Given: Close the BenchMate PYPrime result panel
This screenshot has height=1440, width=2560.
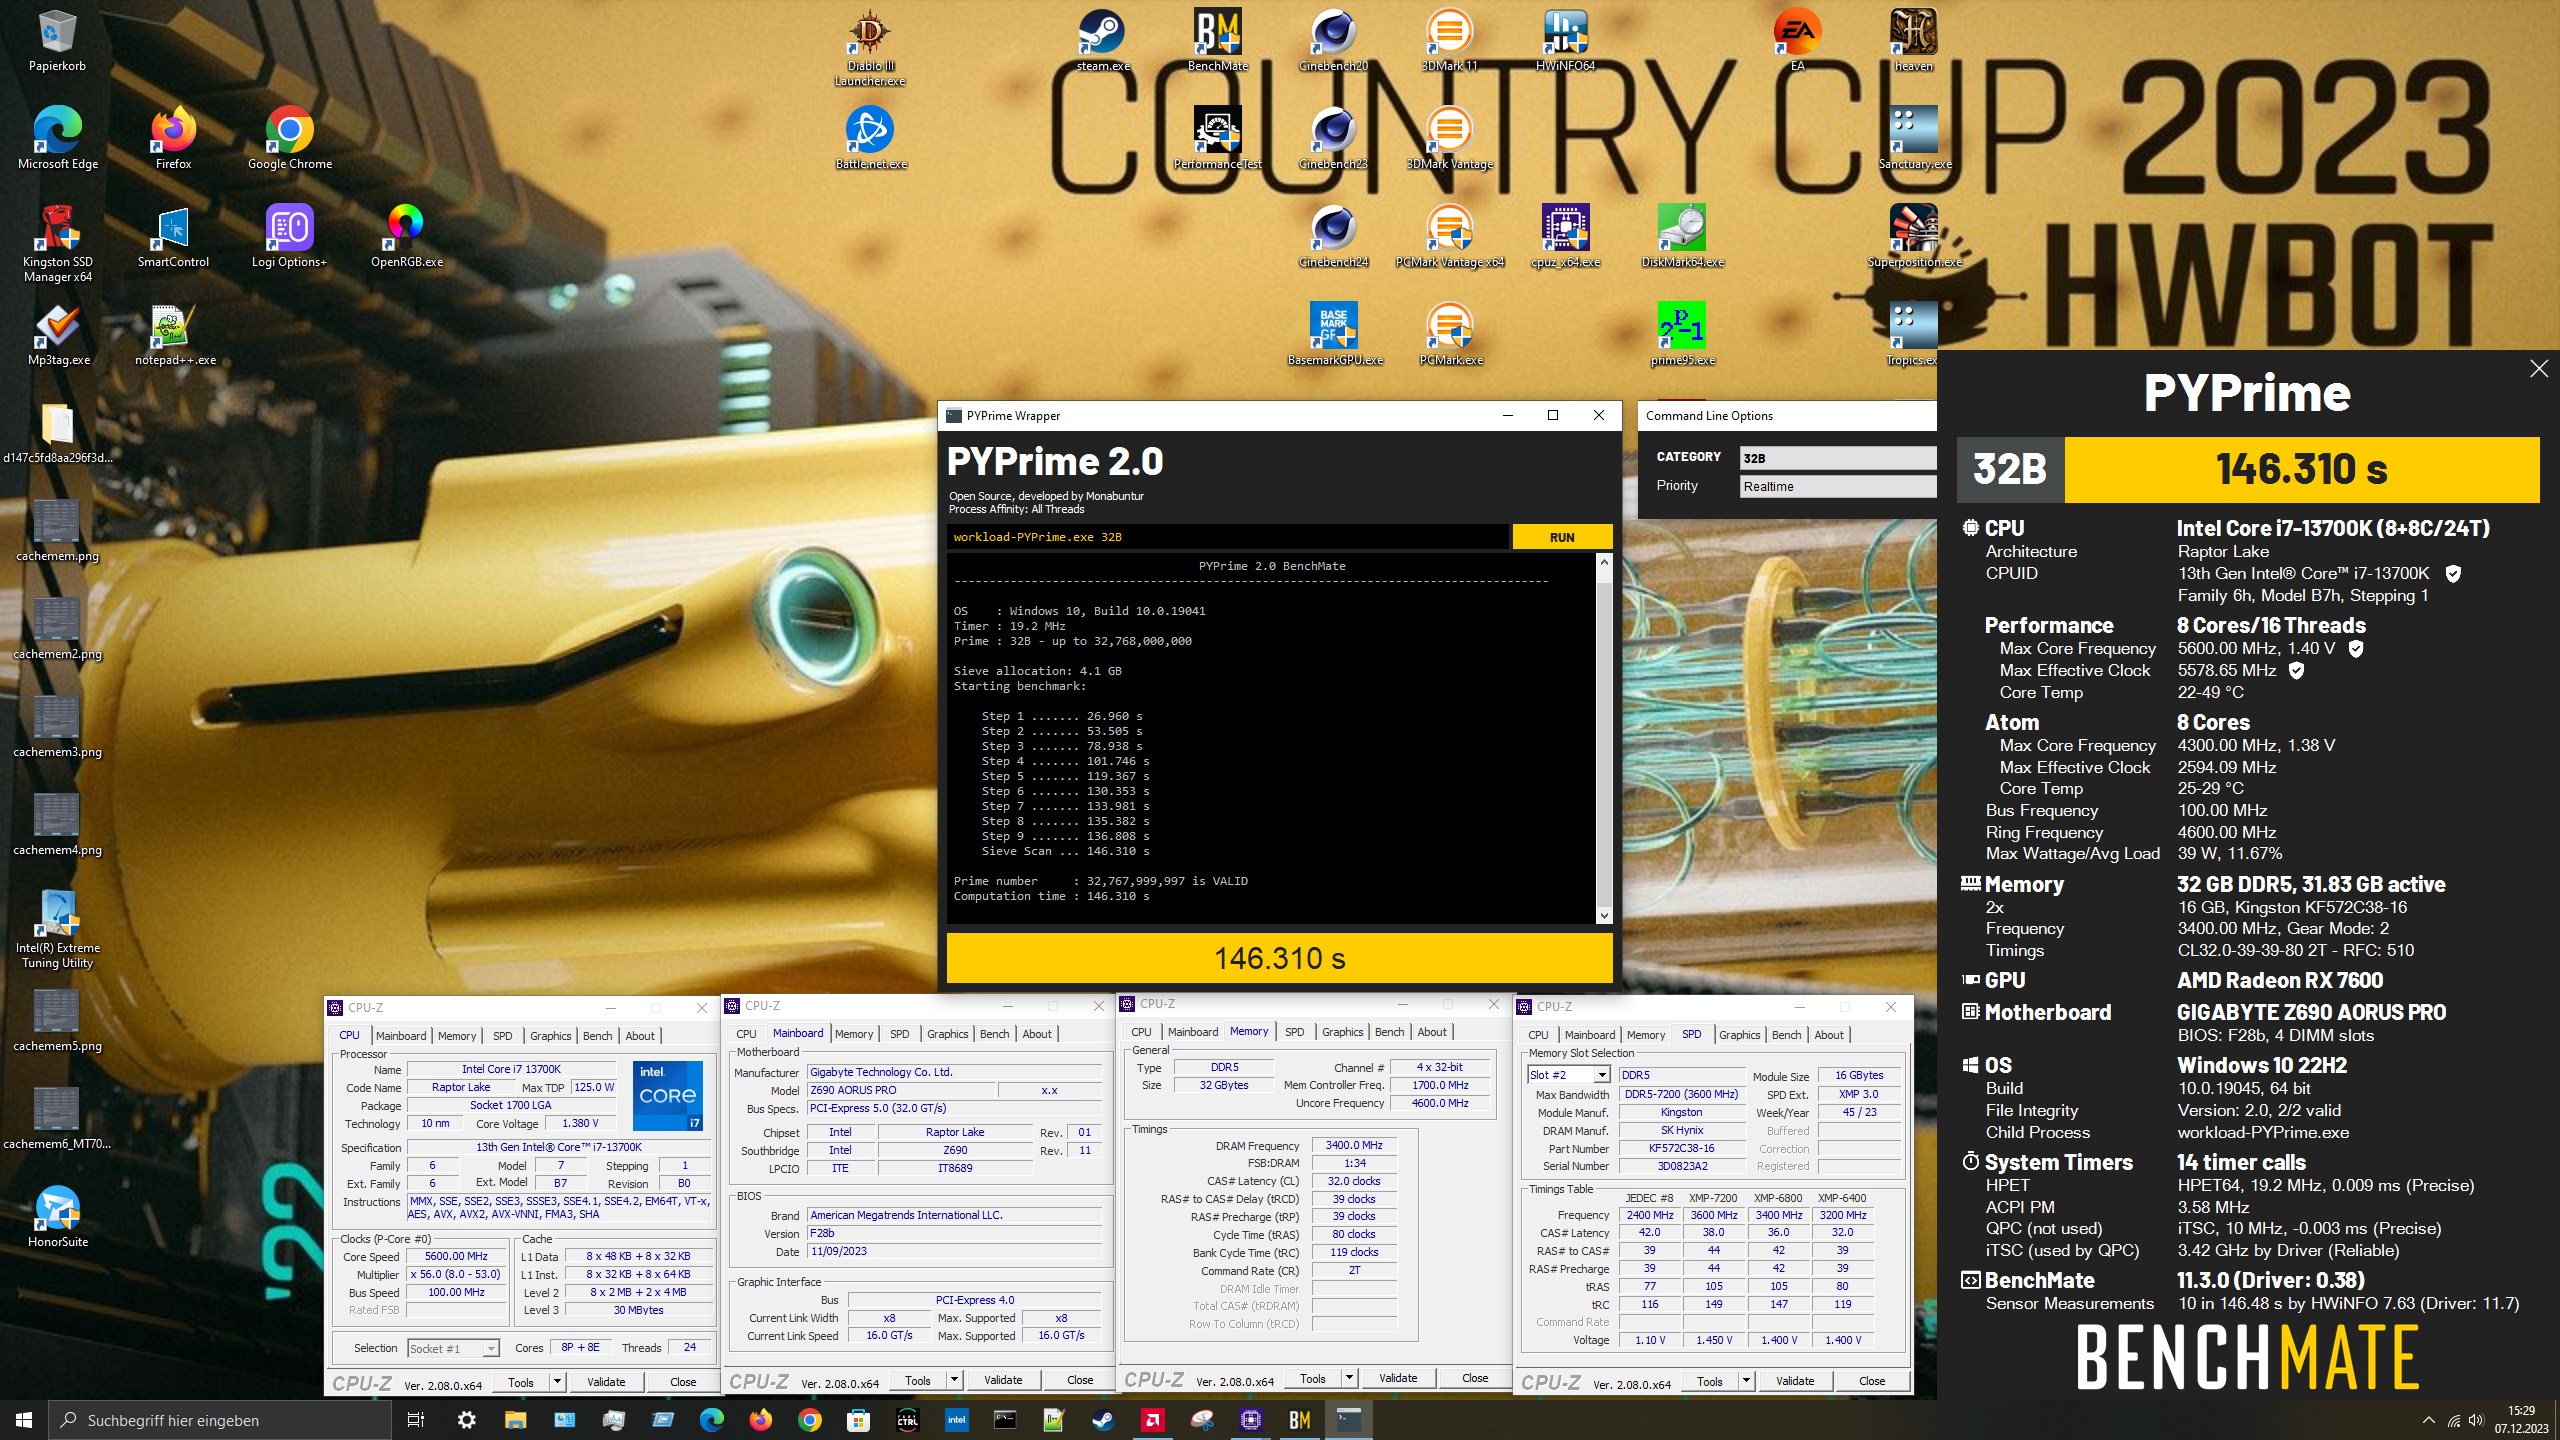Looking at the screenshot, I should pyautogui.click(x=2538, y=369).
